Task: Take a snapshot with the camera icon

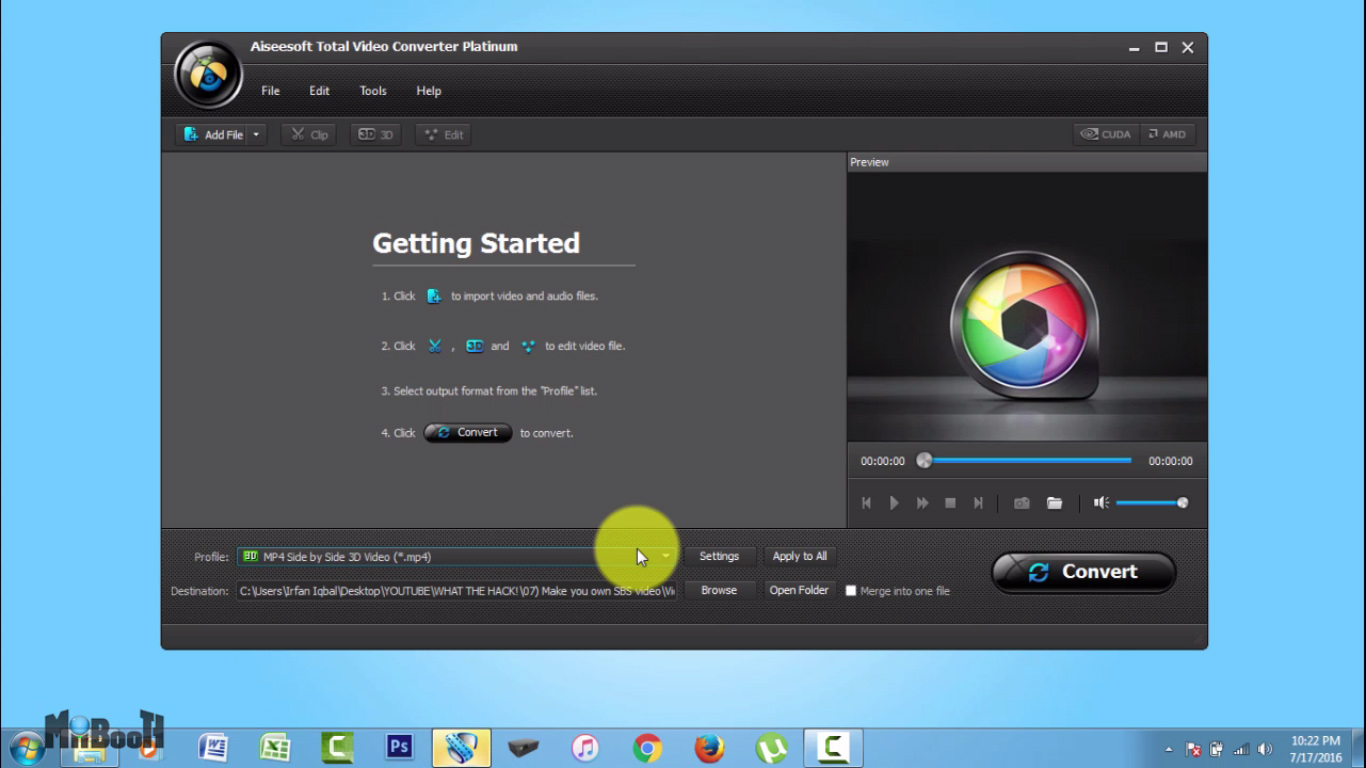Action: coord(1021,503)
